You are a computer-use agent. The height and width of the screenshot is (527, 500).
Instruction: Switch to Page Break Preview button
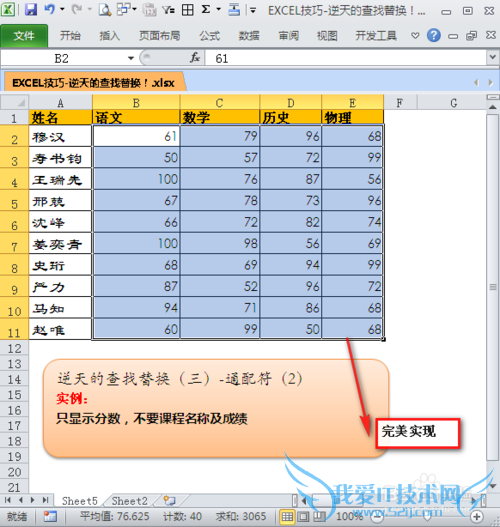tap(319, 516)
